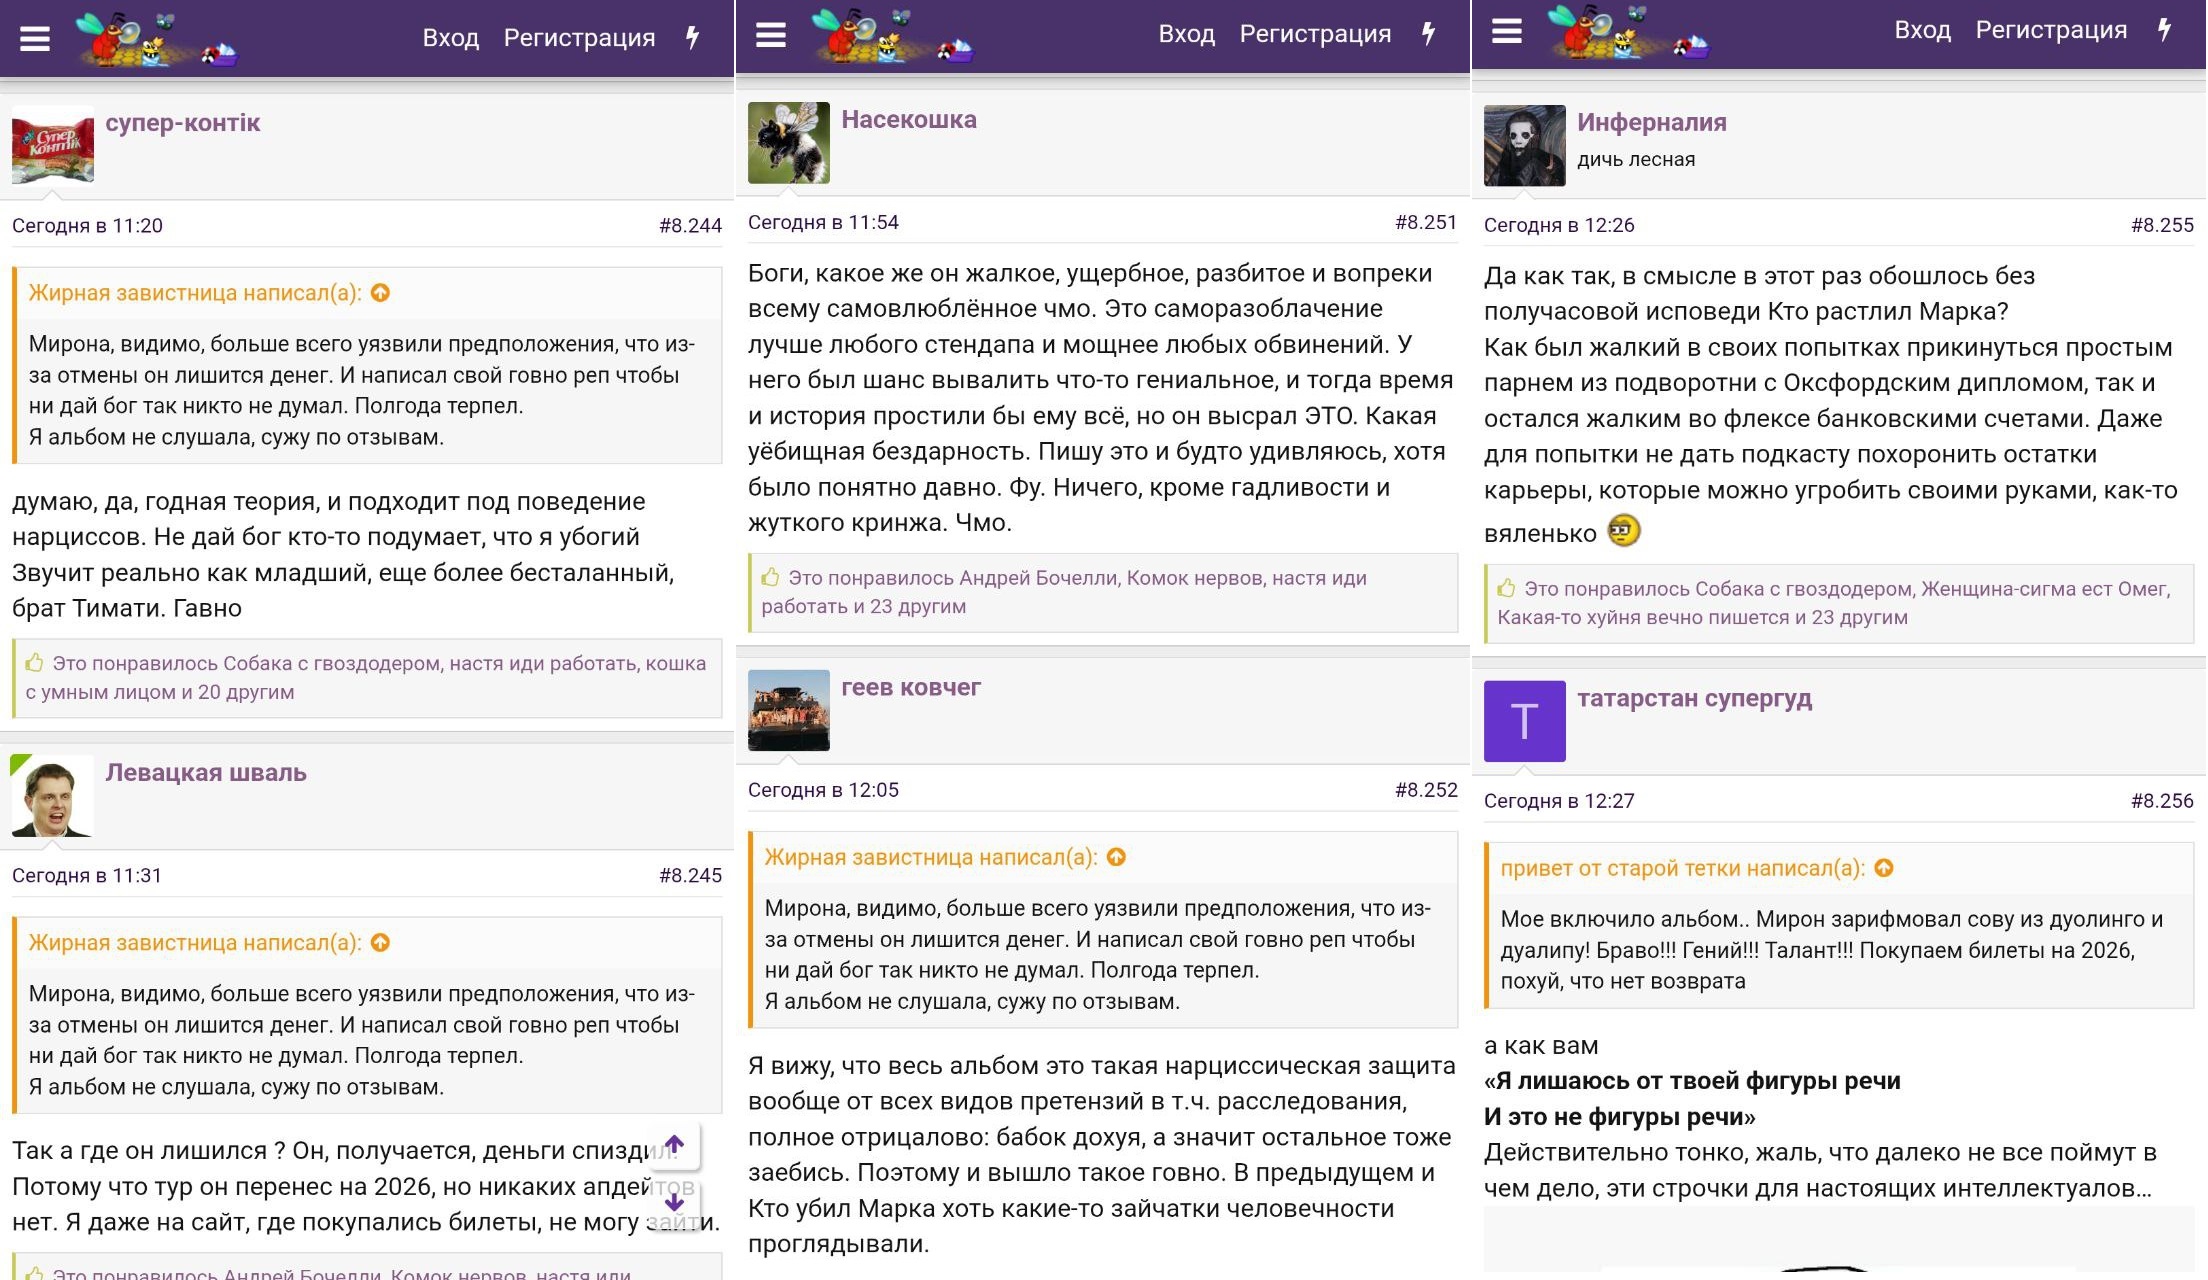Open Регистрация in the right panel
This screenshot has width=2208, height=1280.
click(2050, 30)
